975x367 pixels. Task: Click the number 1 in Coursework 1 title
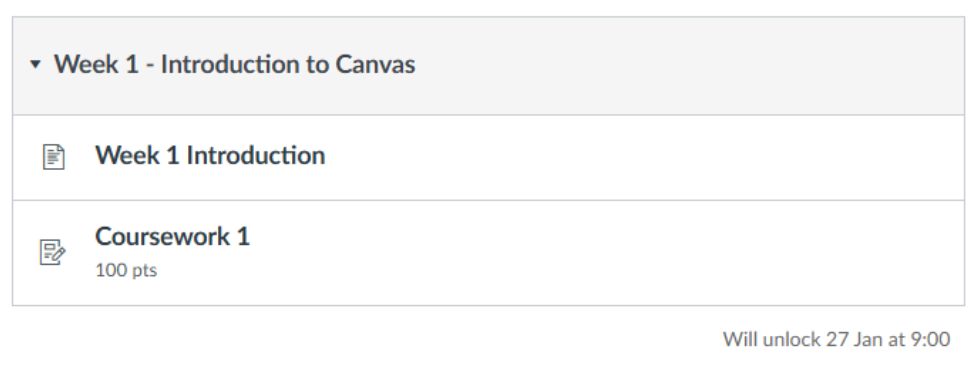click(243, 236)
